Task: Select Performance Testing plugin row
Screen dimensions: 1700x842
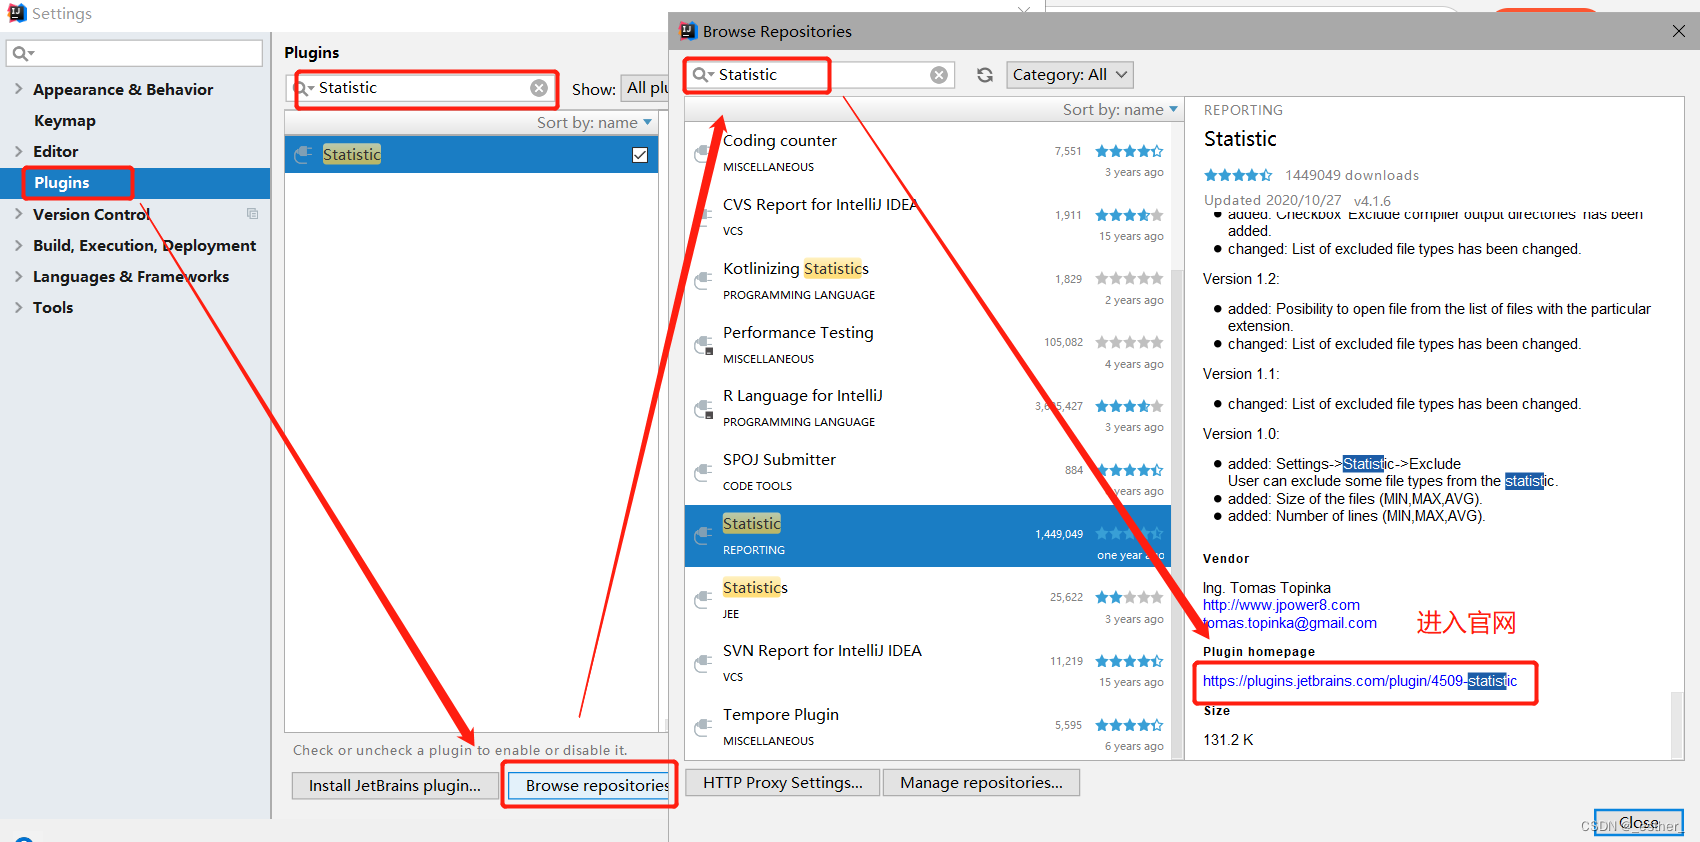Action: (928, 345)
